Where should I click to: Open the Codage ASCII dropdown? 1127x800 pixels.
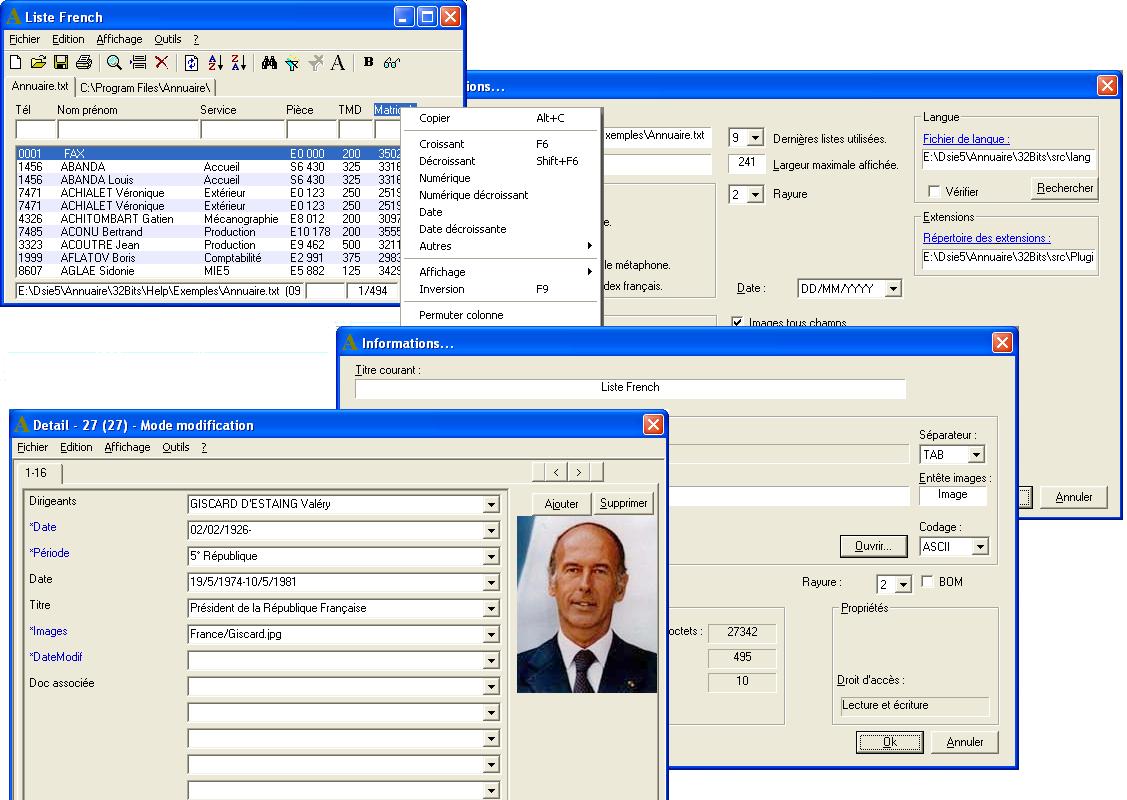pyautogui.click(x=980, y=547)
